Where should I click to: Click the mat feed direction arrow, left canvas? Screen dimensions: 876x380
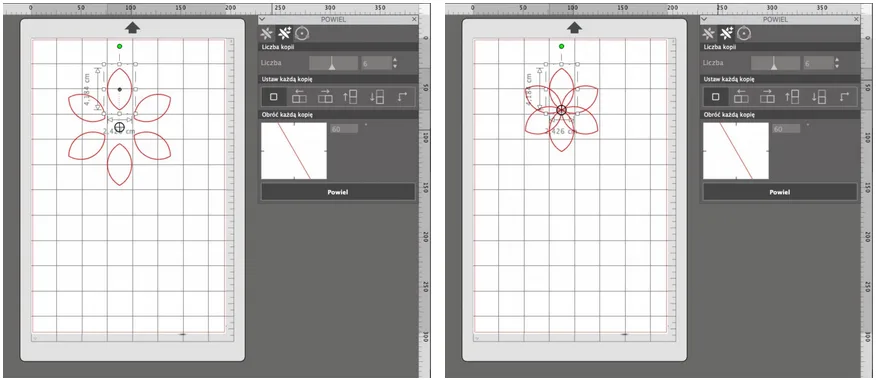132,28
